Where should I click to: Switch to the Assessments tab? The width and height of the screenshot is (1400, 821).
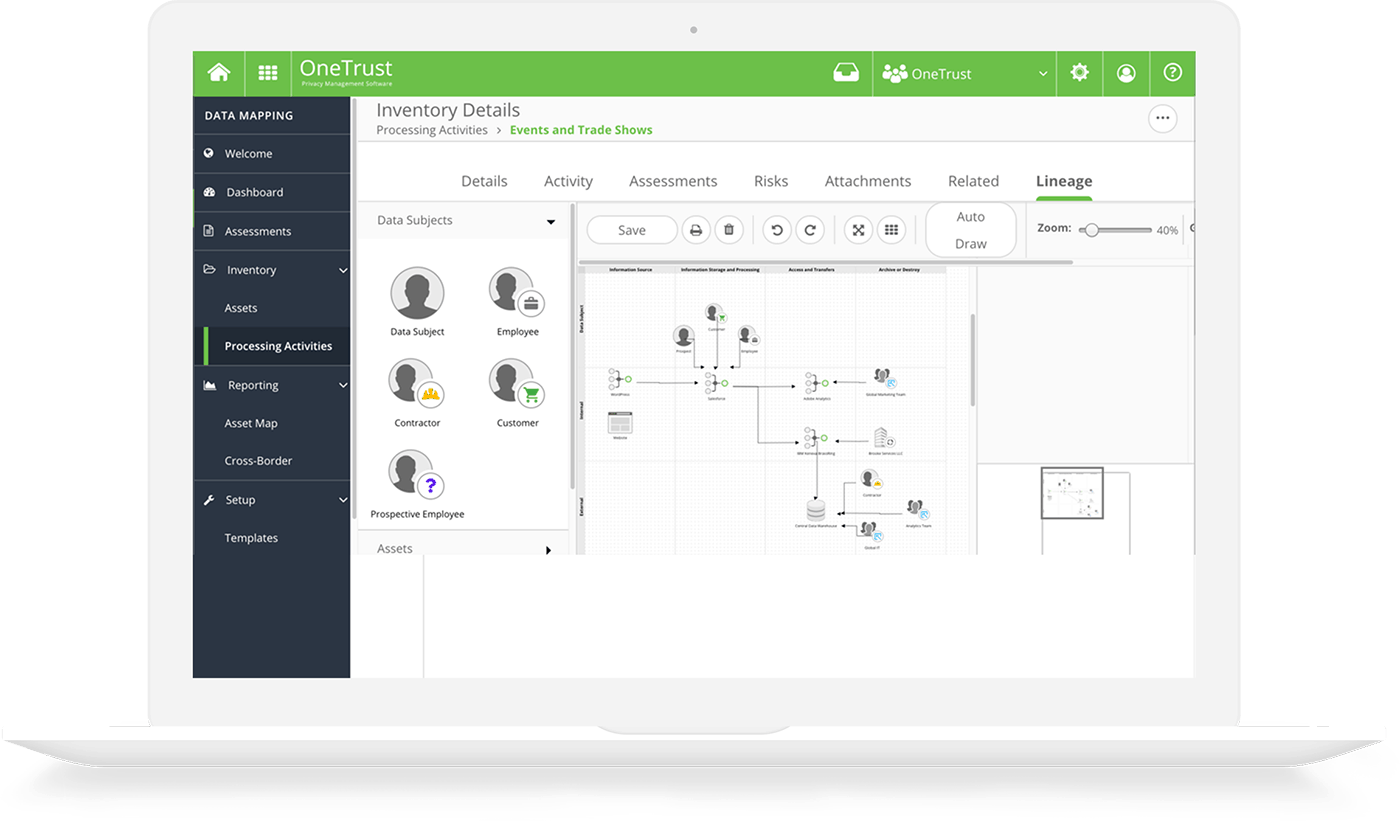(672, 181)
